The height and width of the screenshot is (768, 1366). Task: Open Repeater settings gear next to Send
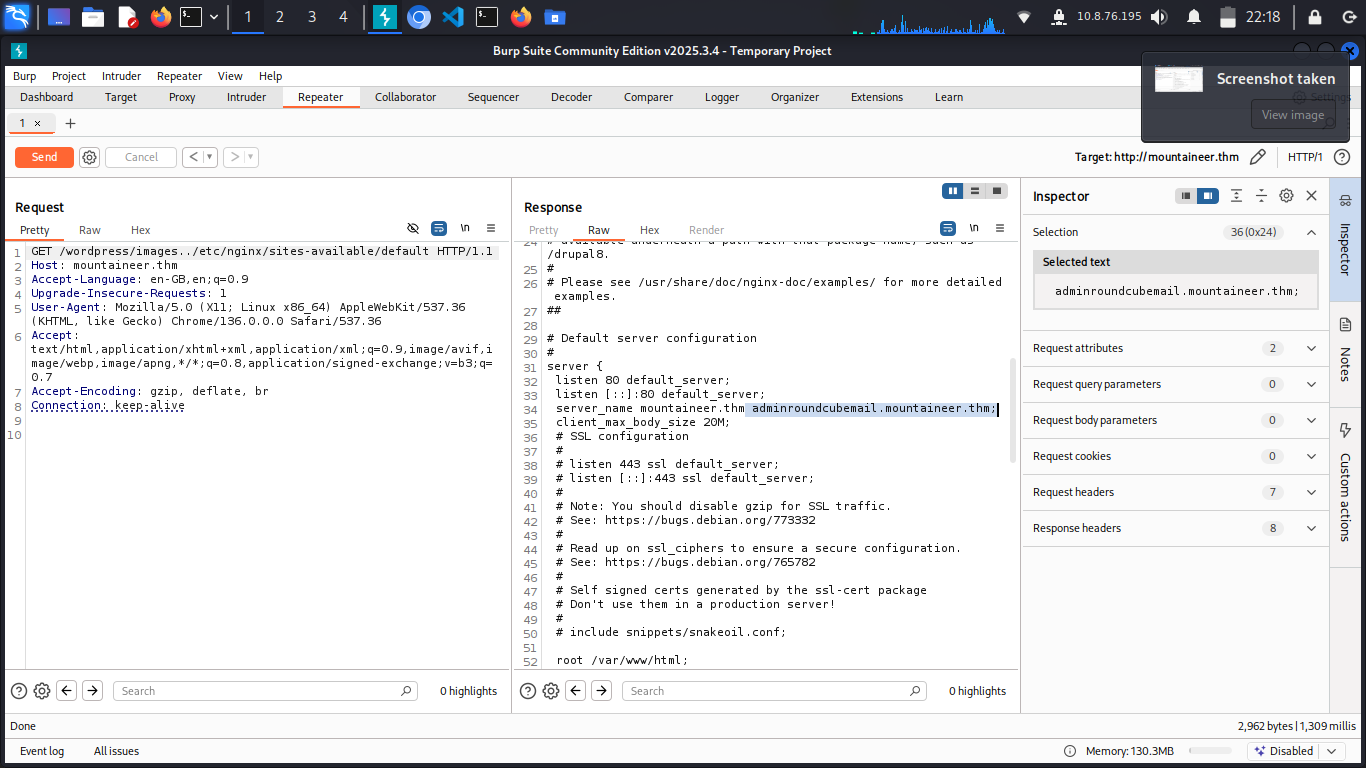[89, 157]
